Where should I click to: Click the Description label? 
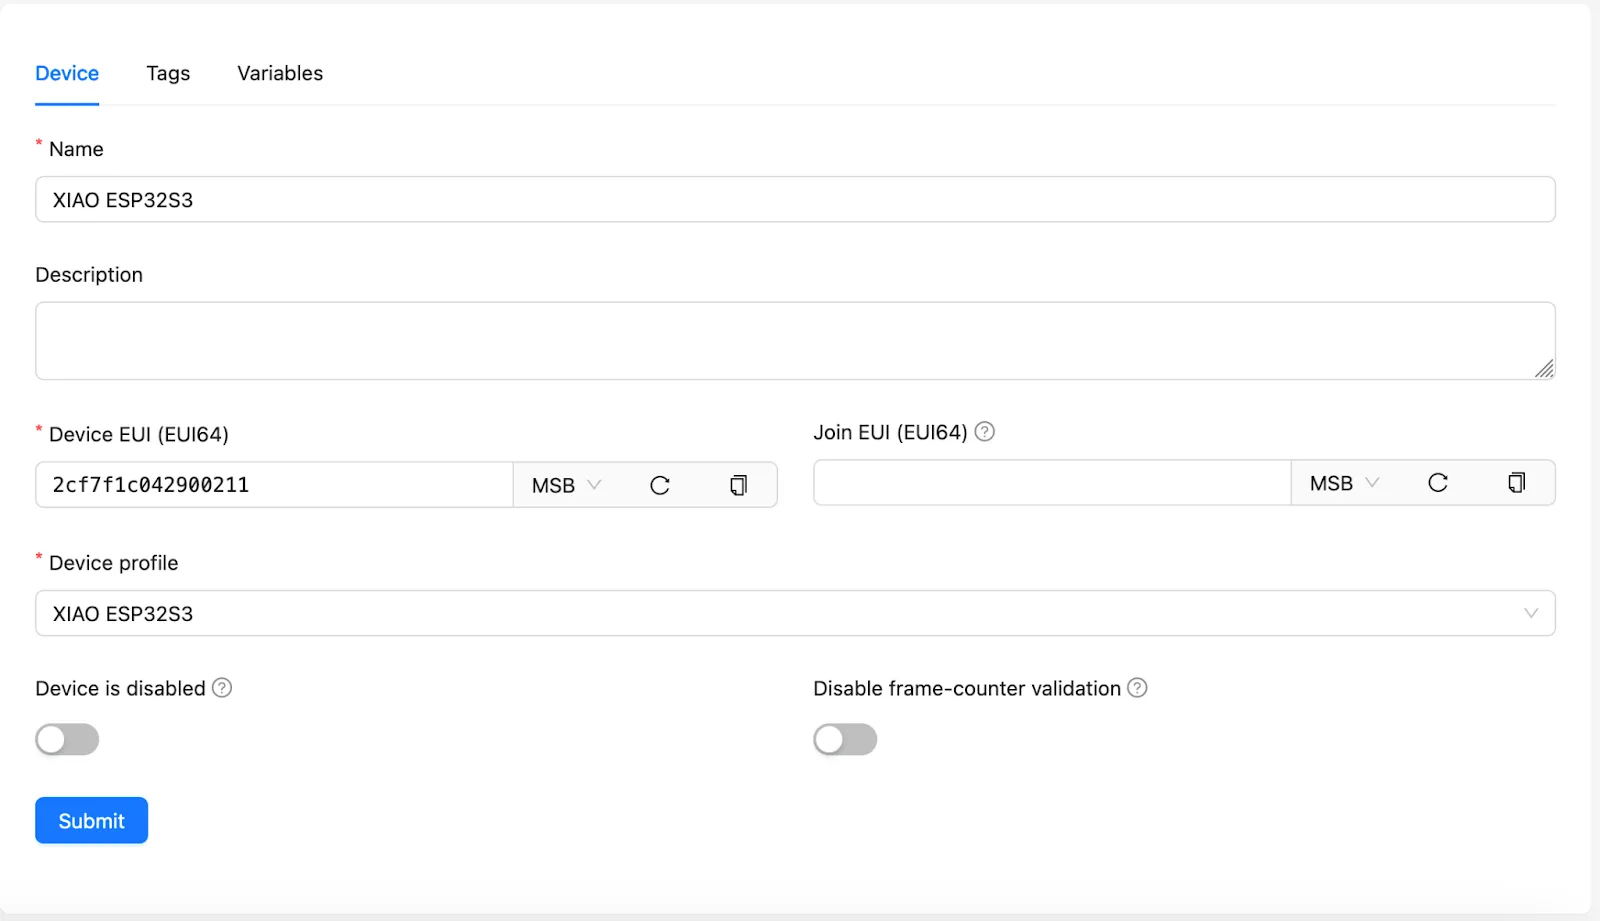89,275
